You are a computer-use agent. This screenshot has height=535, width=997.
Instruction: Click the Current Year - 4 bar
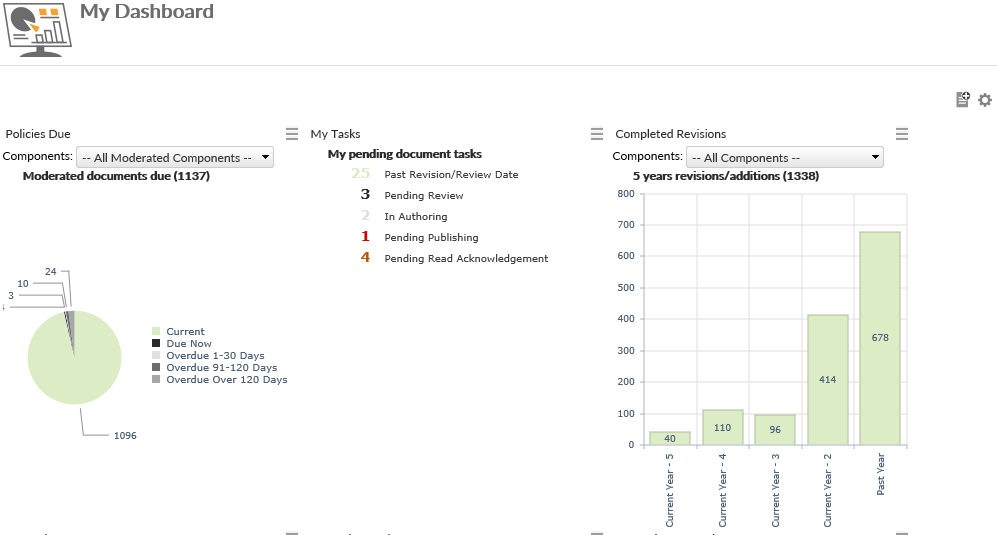tap(723, 427)
